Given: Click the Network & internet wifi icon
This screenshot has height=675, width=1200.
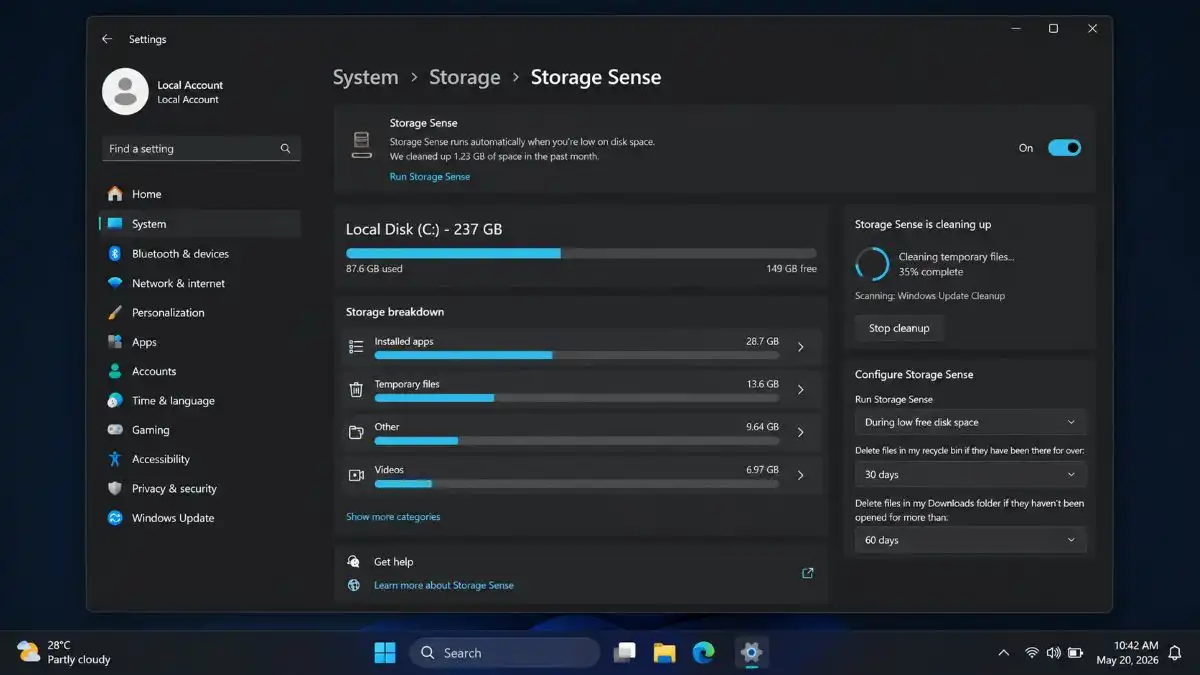Looking at the screenshot, I should tap(115, 283).
